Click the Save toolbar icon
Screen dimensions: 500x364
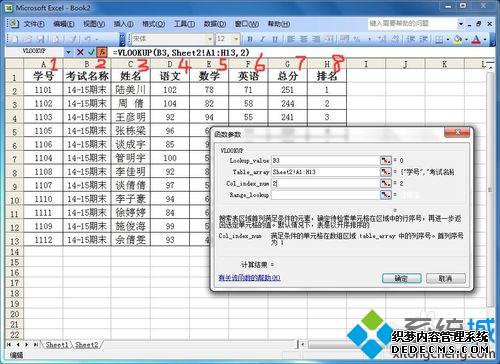41,39
